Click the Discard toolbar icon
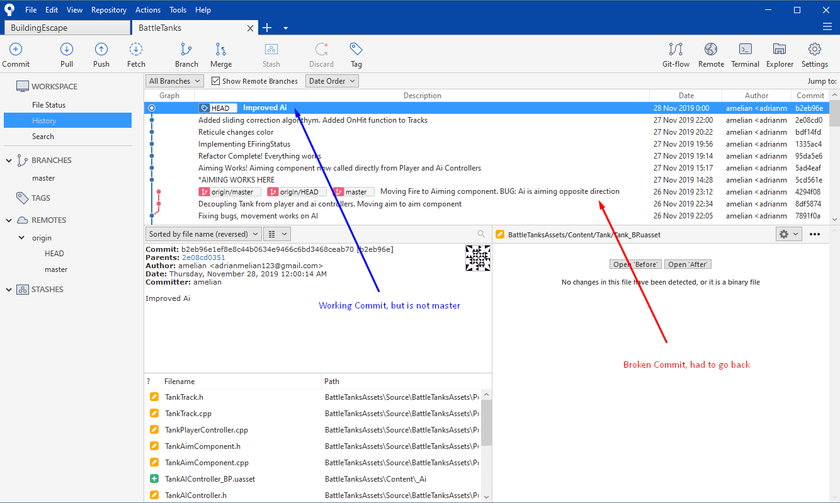 point(321,49)
